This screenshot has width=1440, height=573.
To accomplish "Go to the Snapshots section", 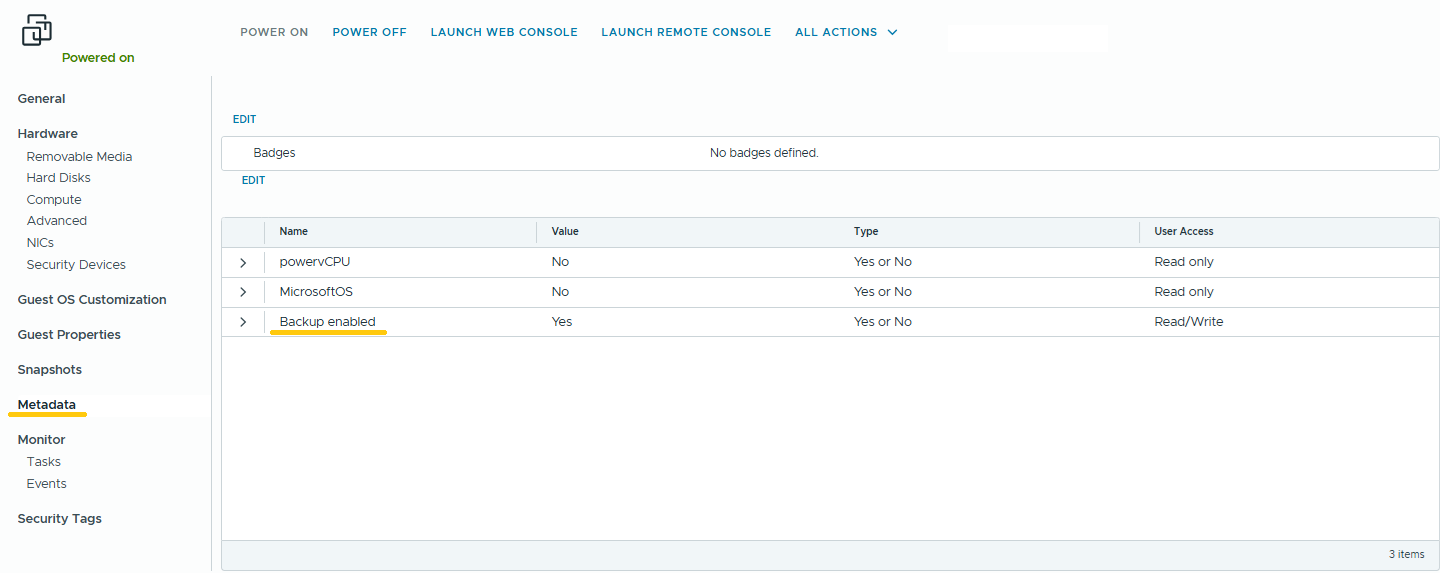I will [x=49, y=370].
